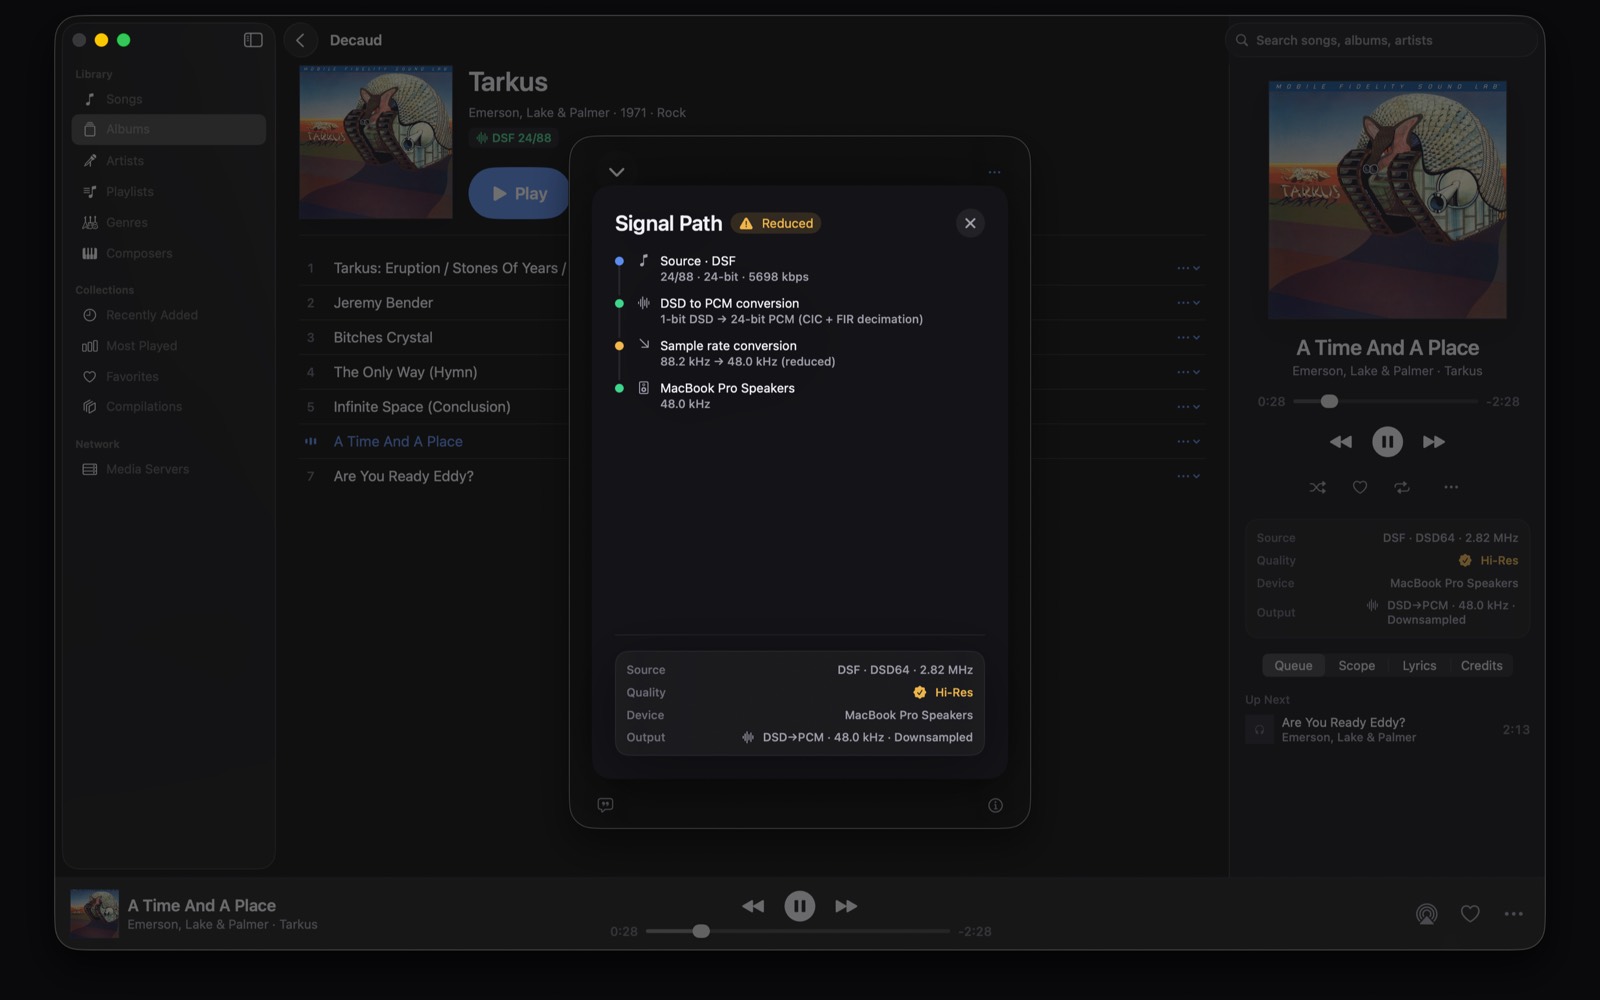Pause playback in the bottom bar
This screenshot has height=1000, width=1600.
pos(799,906)
